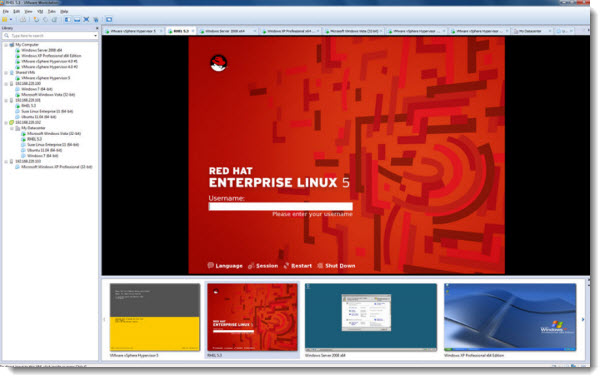Screen dimensions: 605x382
Task: Click Restart on the RHEL login screen
Action: 298,266
